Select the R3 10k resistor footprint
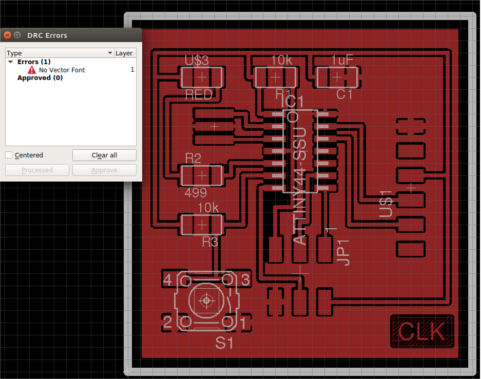 point(202,225)
